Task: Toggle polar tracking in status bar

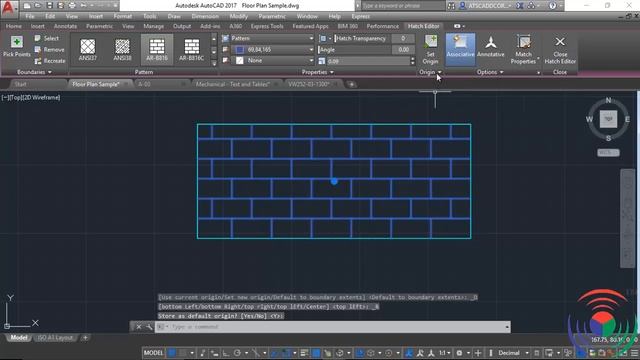Action: (237, 353)
